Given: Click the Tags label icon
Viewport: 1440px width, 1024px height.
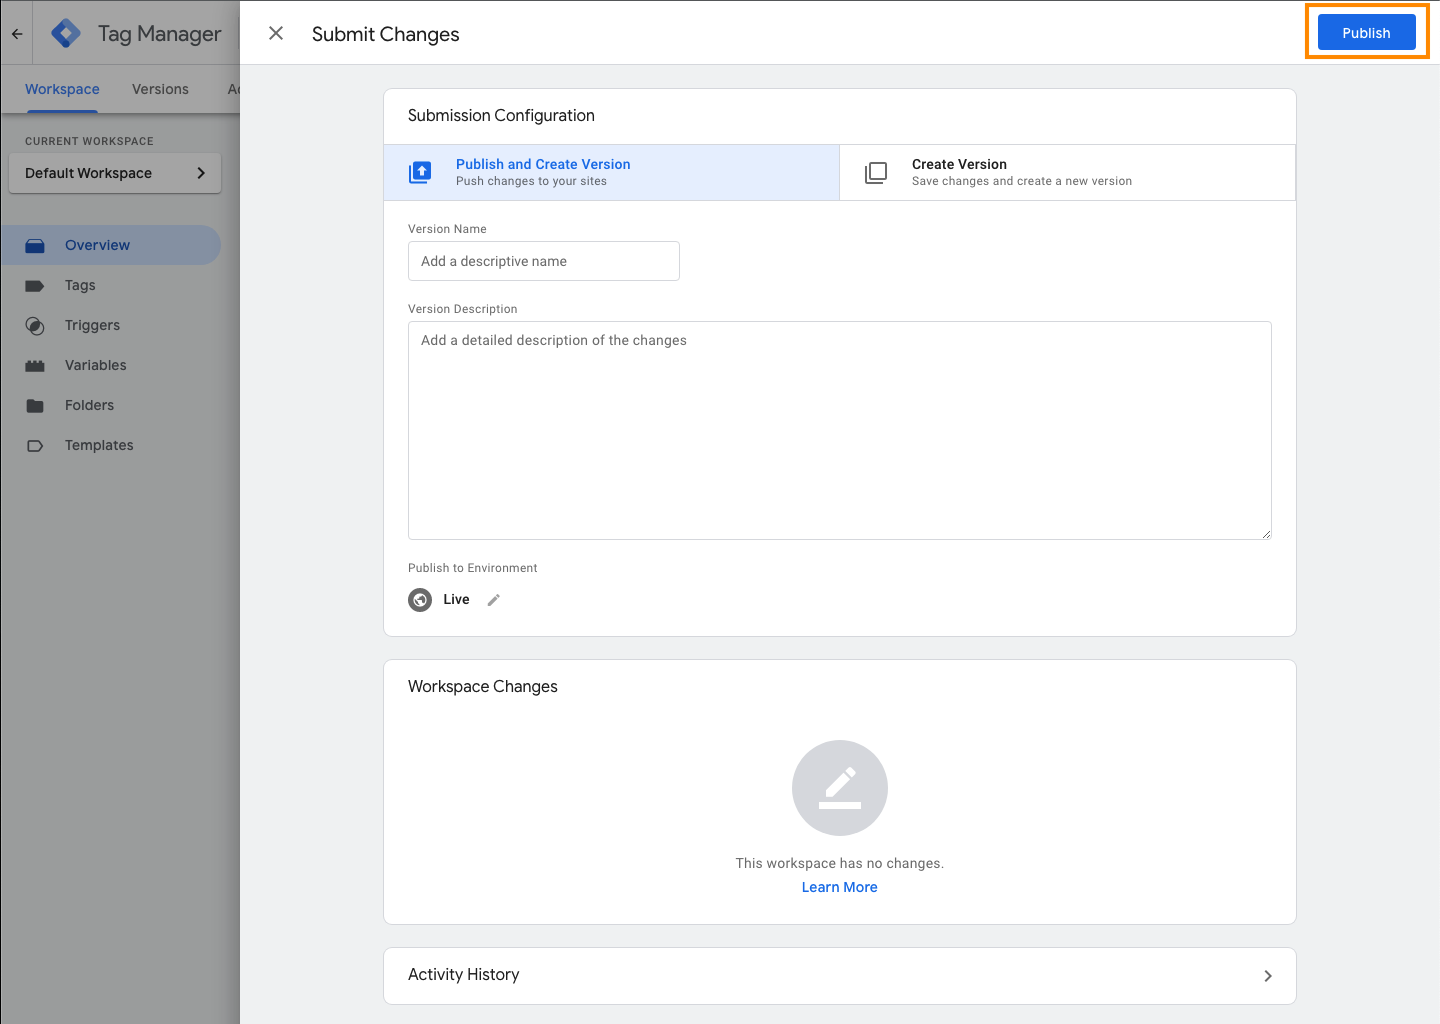Looking at the screenshot, I should pos(35,286).
